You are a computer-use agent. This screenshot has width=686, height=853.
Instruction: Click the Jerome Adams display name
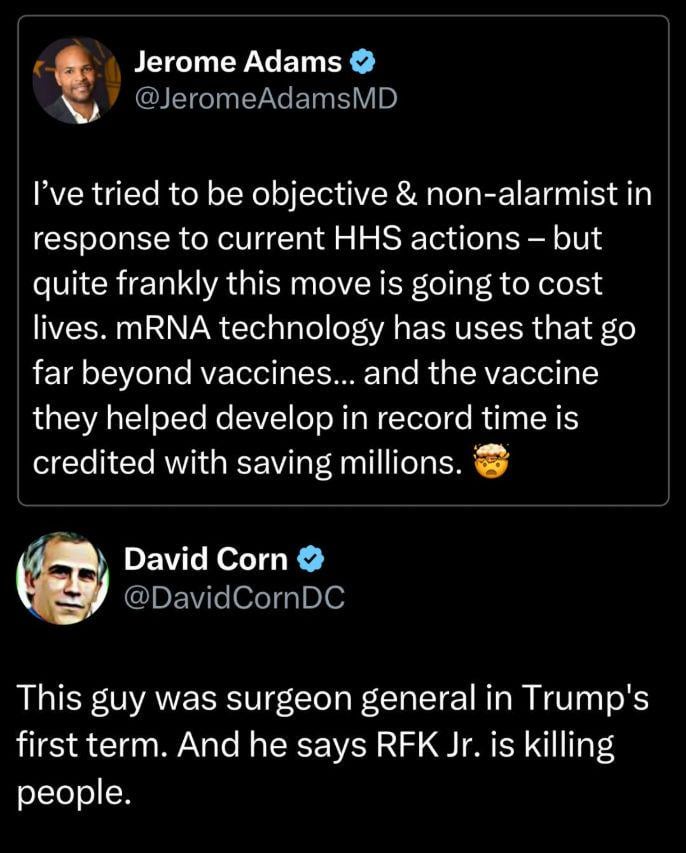[x=238, y=61]
